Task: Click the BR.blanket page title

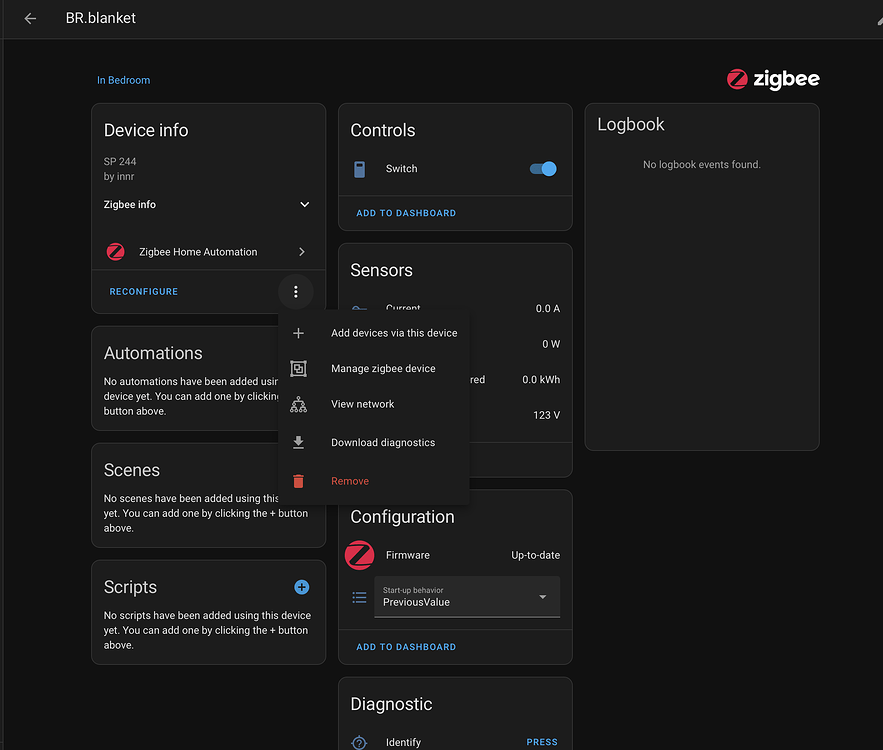Action: point(101,19)
